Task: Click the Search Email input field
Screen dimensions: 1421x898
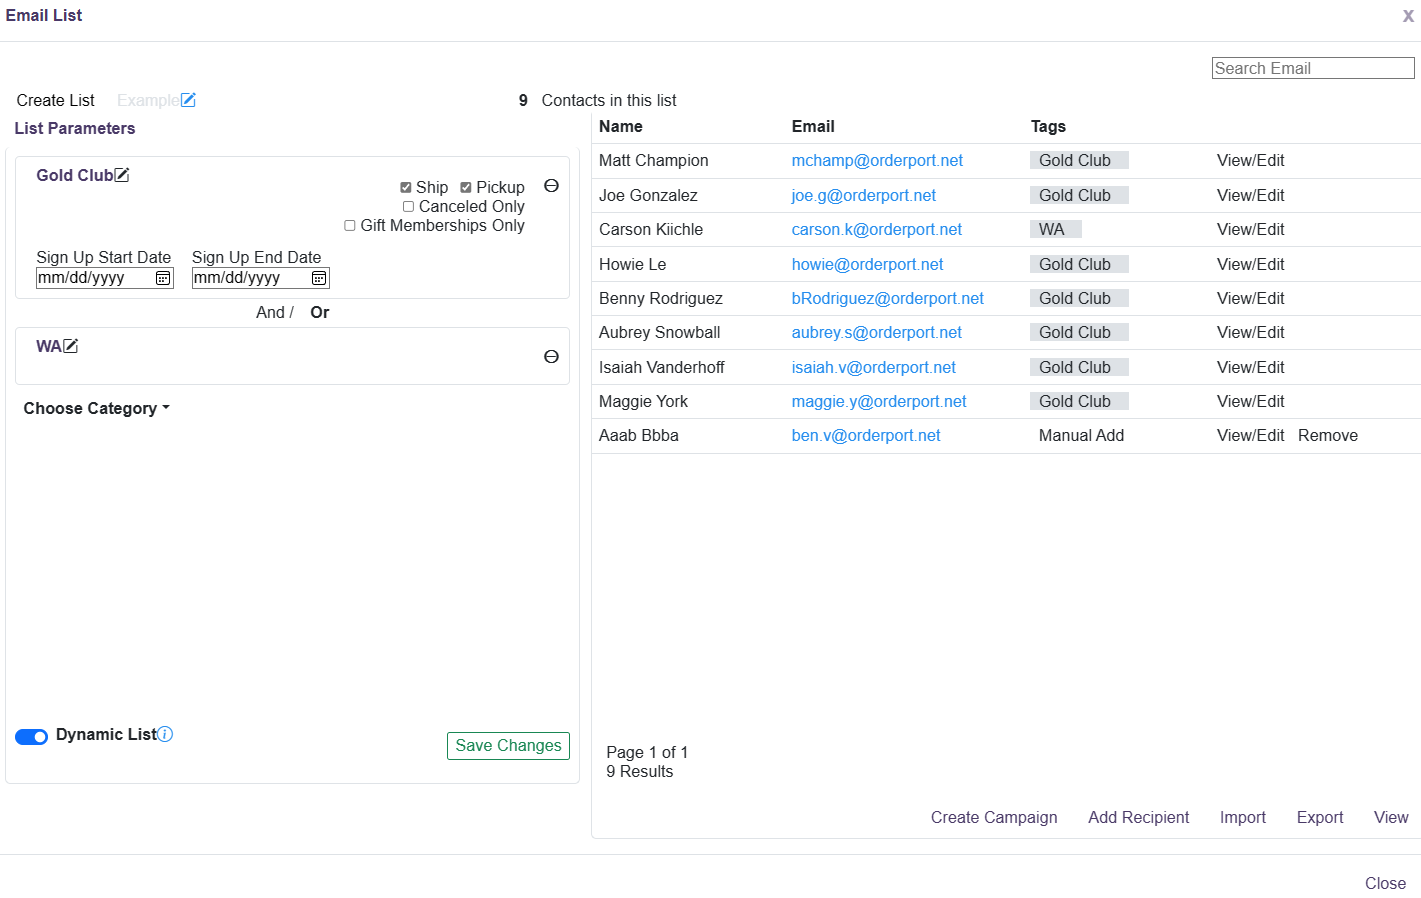Action: [1312, 67]
